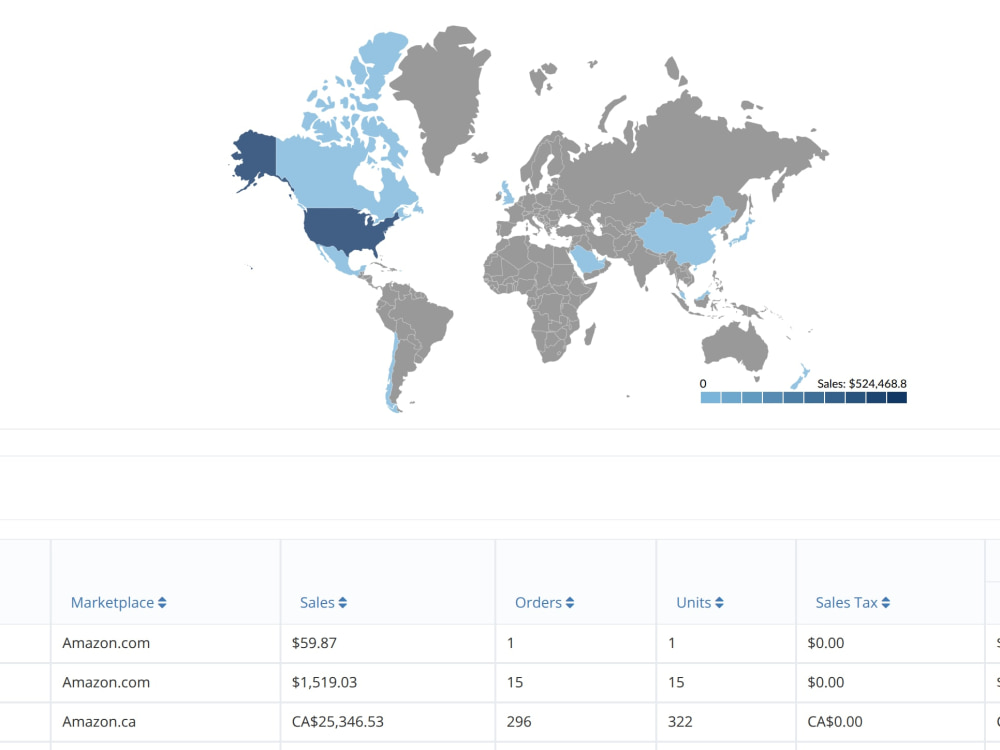The image size is (1000, 750).
Task: Click the '$1,519.03' sales cell
Action: [x=388, y=683]
